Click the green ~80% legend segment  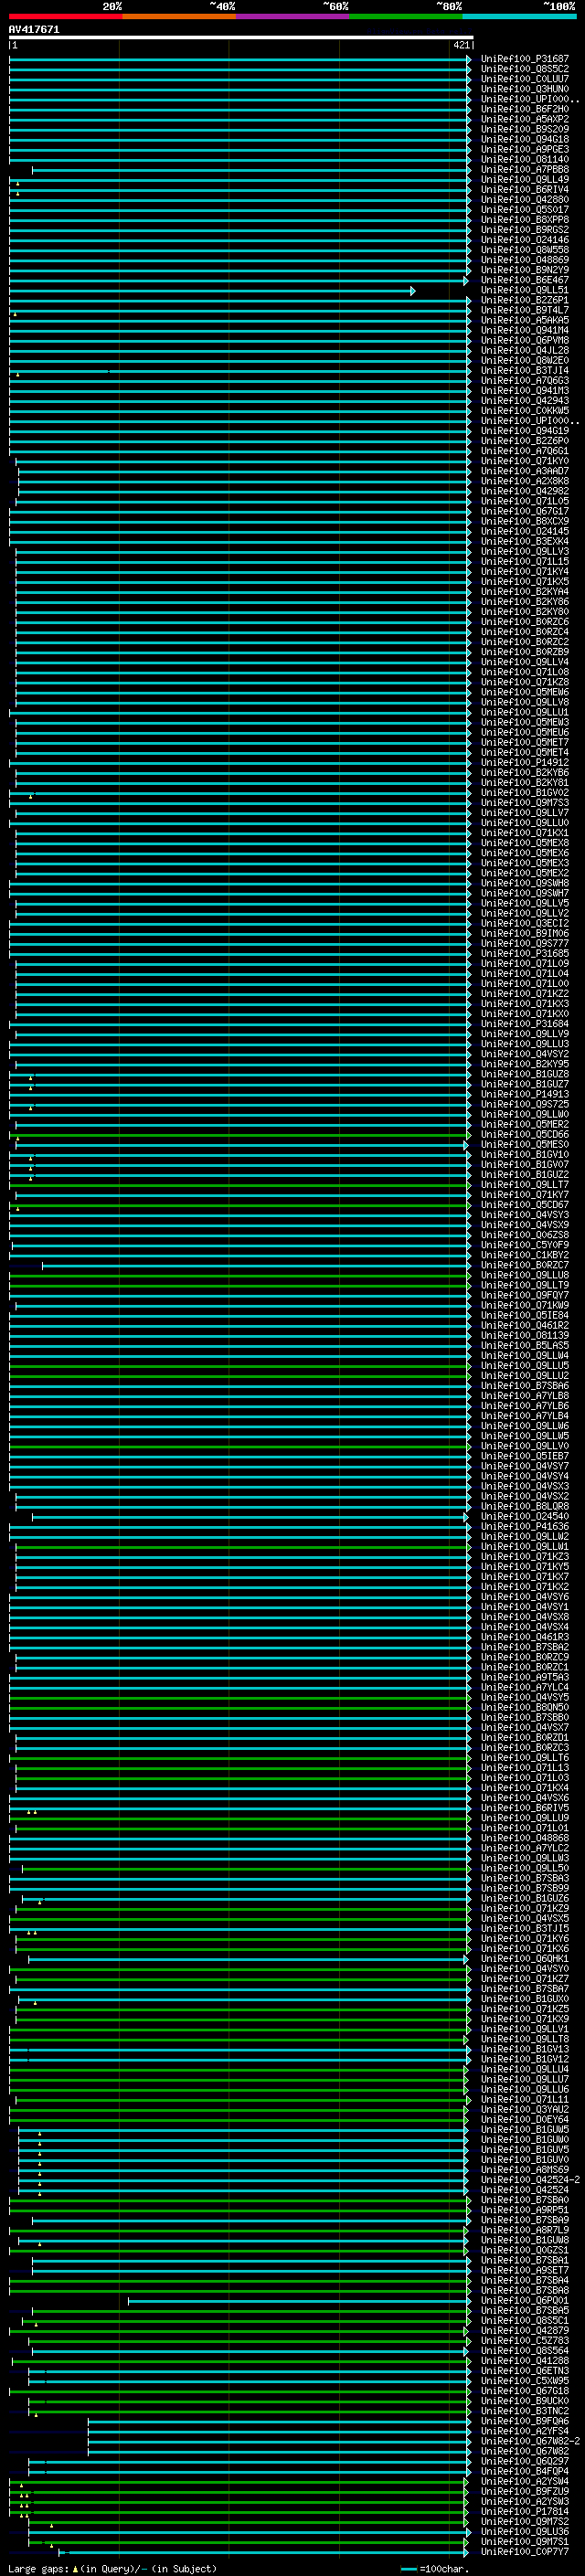pyautogui.click(x=405, y=16)
